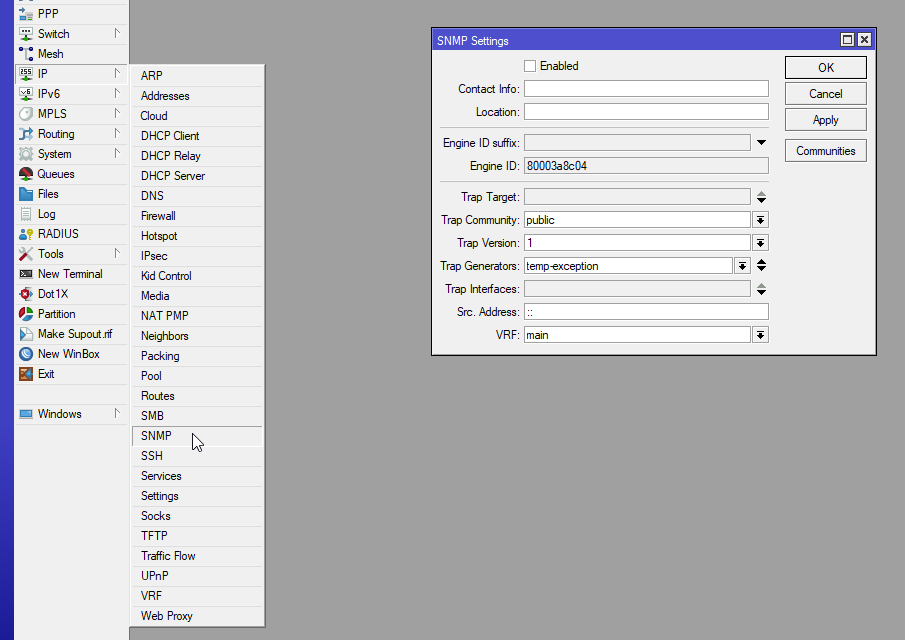Expand the Engine ID suffix arrow
This screenshot has height=640, width=905.
761,143
